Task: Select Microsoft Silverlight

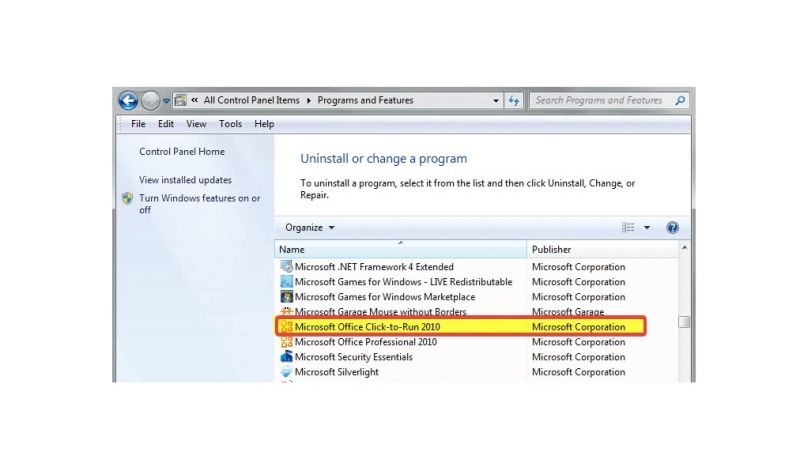Action: click(337, 372)
